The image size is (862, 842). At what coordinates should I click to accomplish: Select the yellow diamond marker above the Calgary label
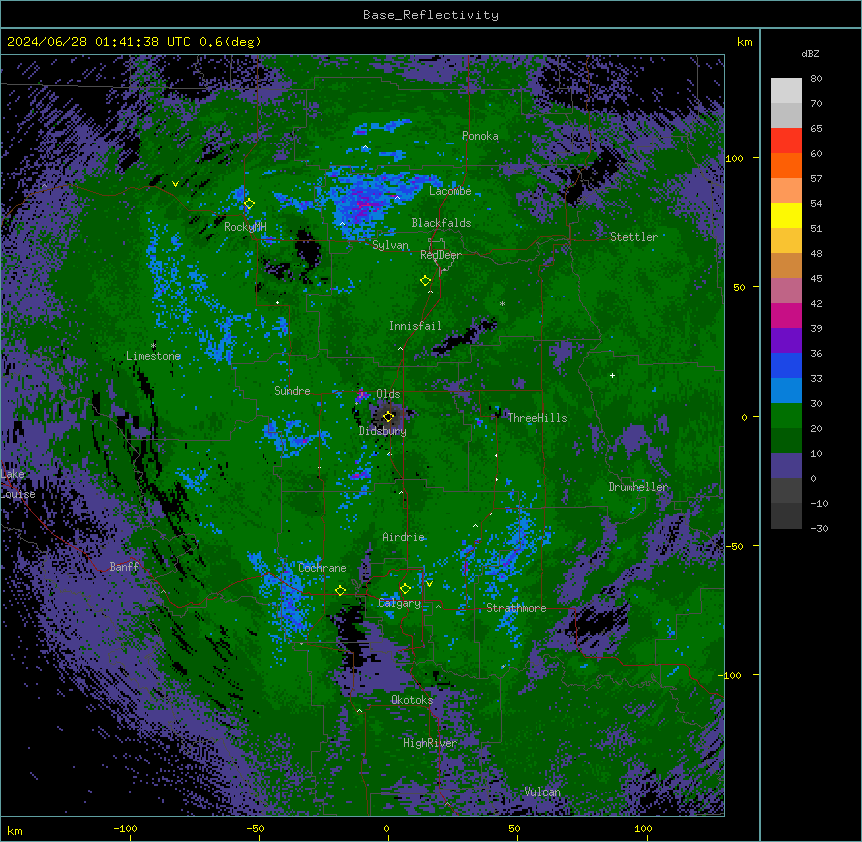(405, 589)
